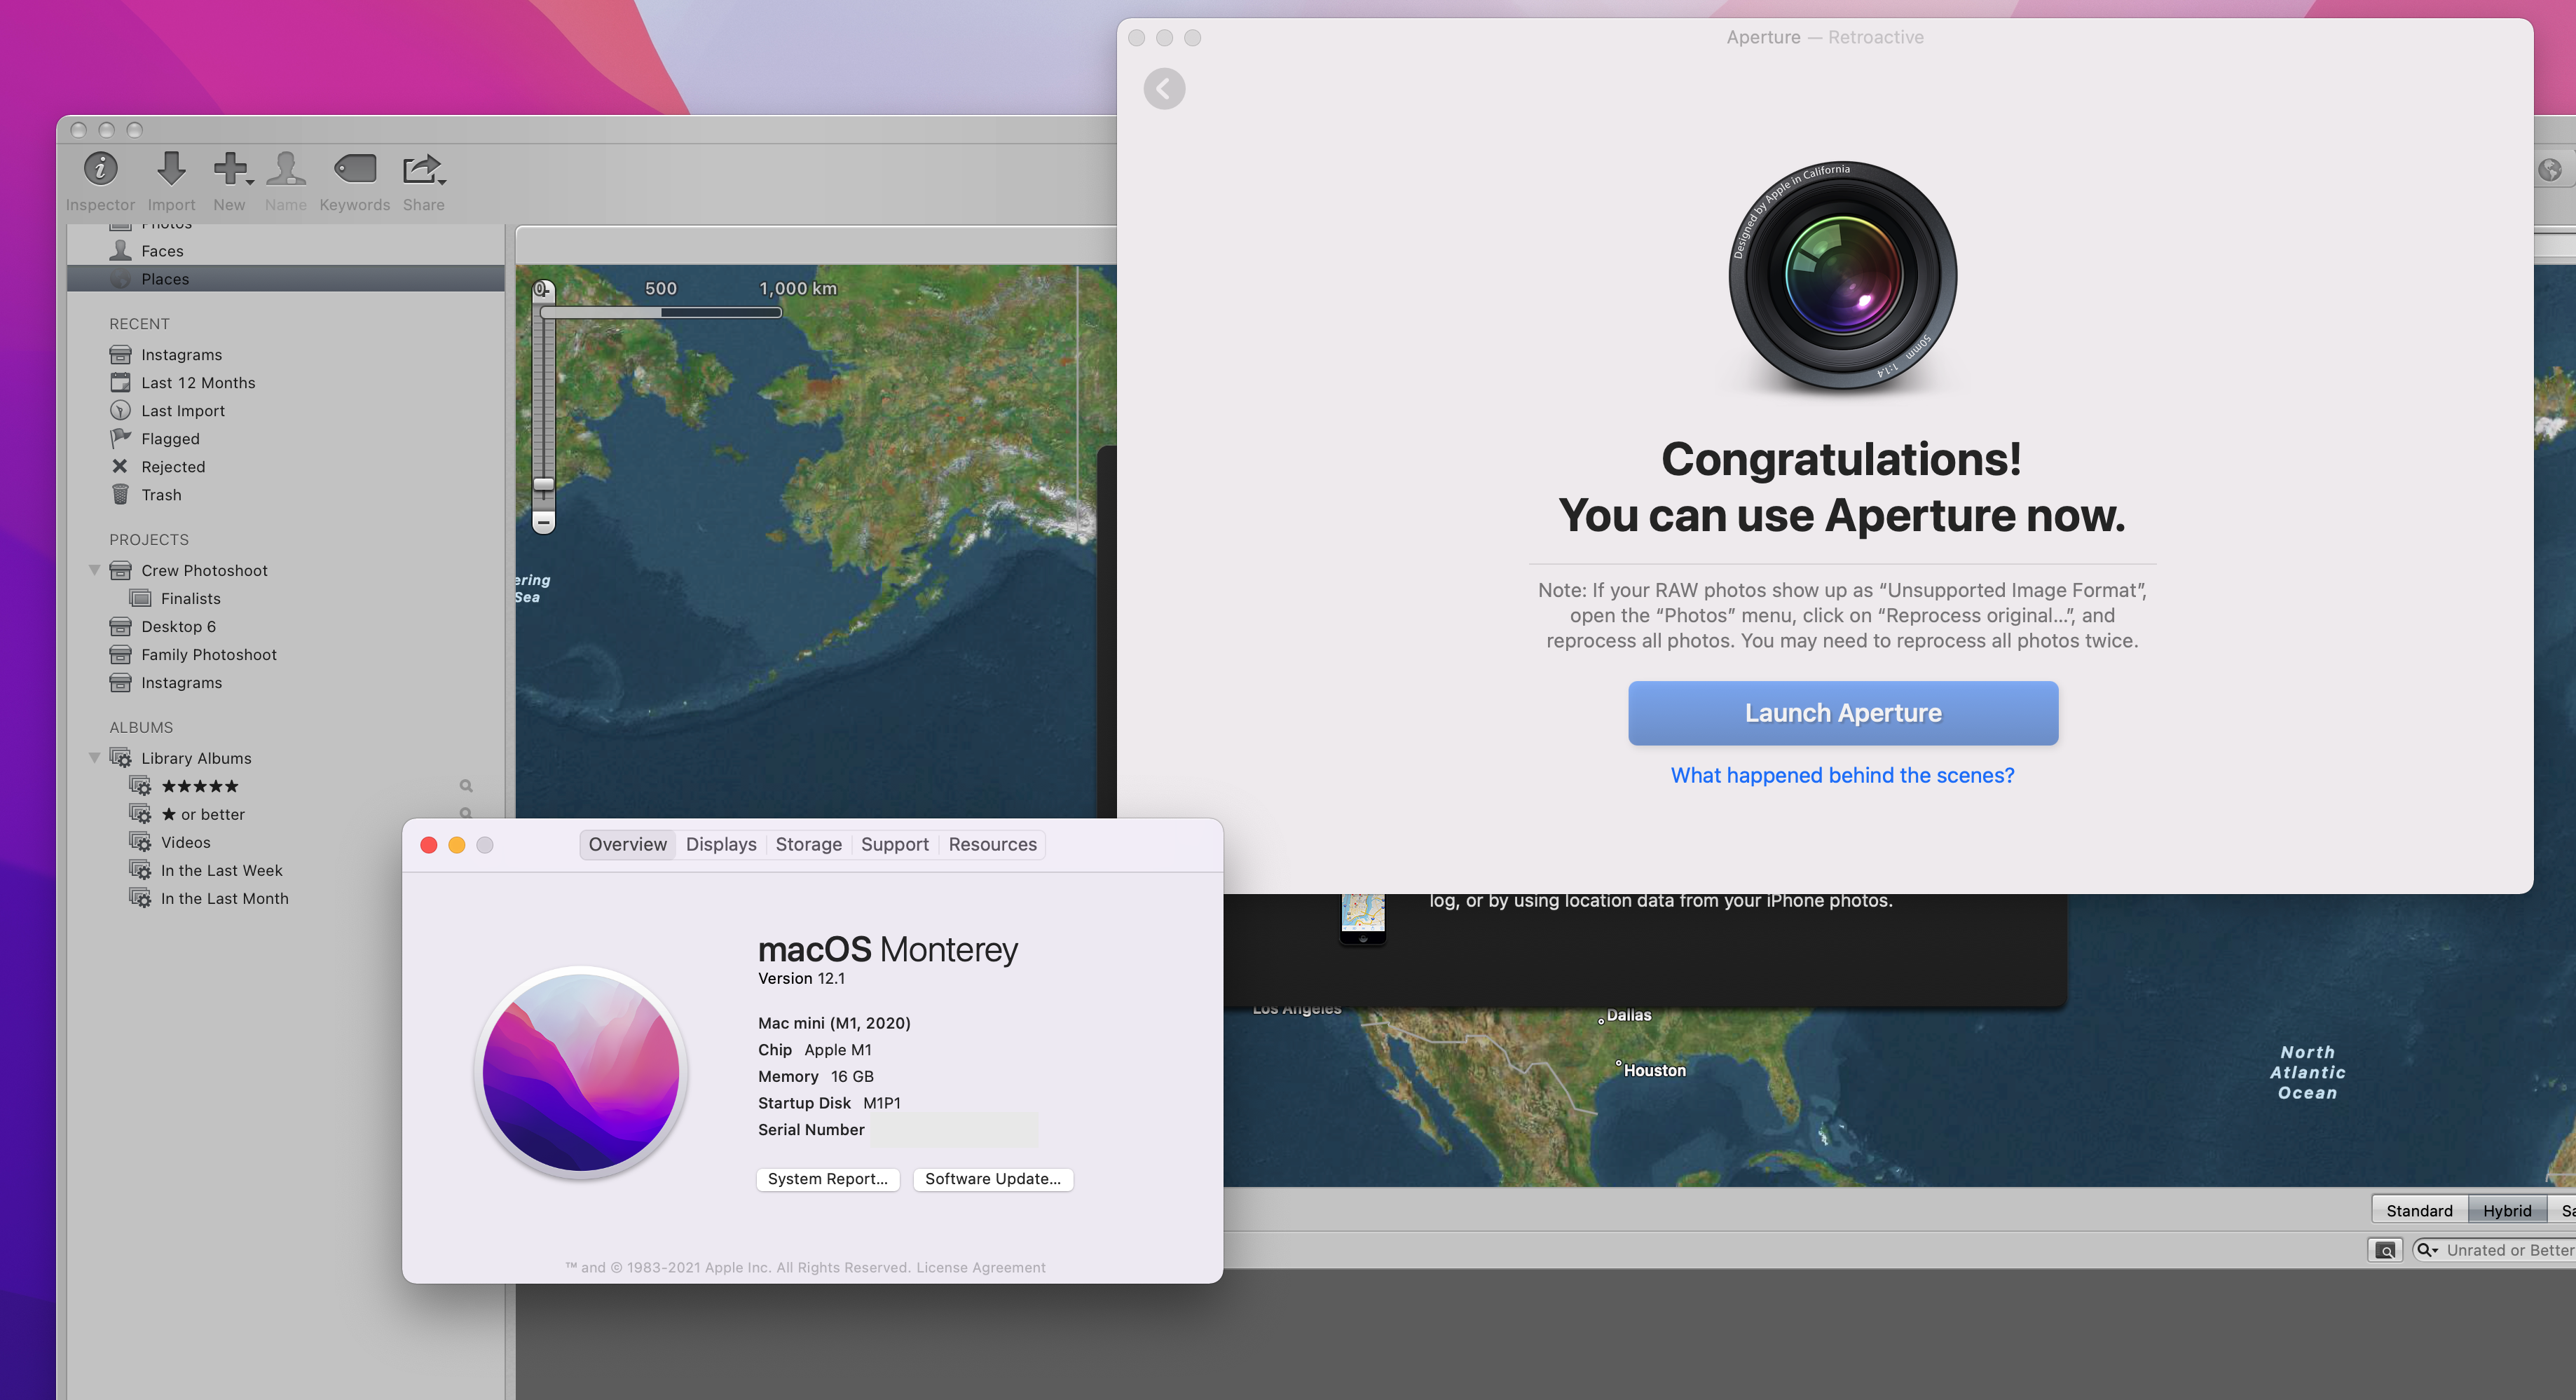Screen dimensions: 2576x1400
Task: Select the Flagged item in Recent
Action: pyautogui.click(x=170, y=439)
